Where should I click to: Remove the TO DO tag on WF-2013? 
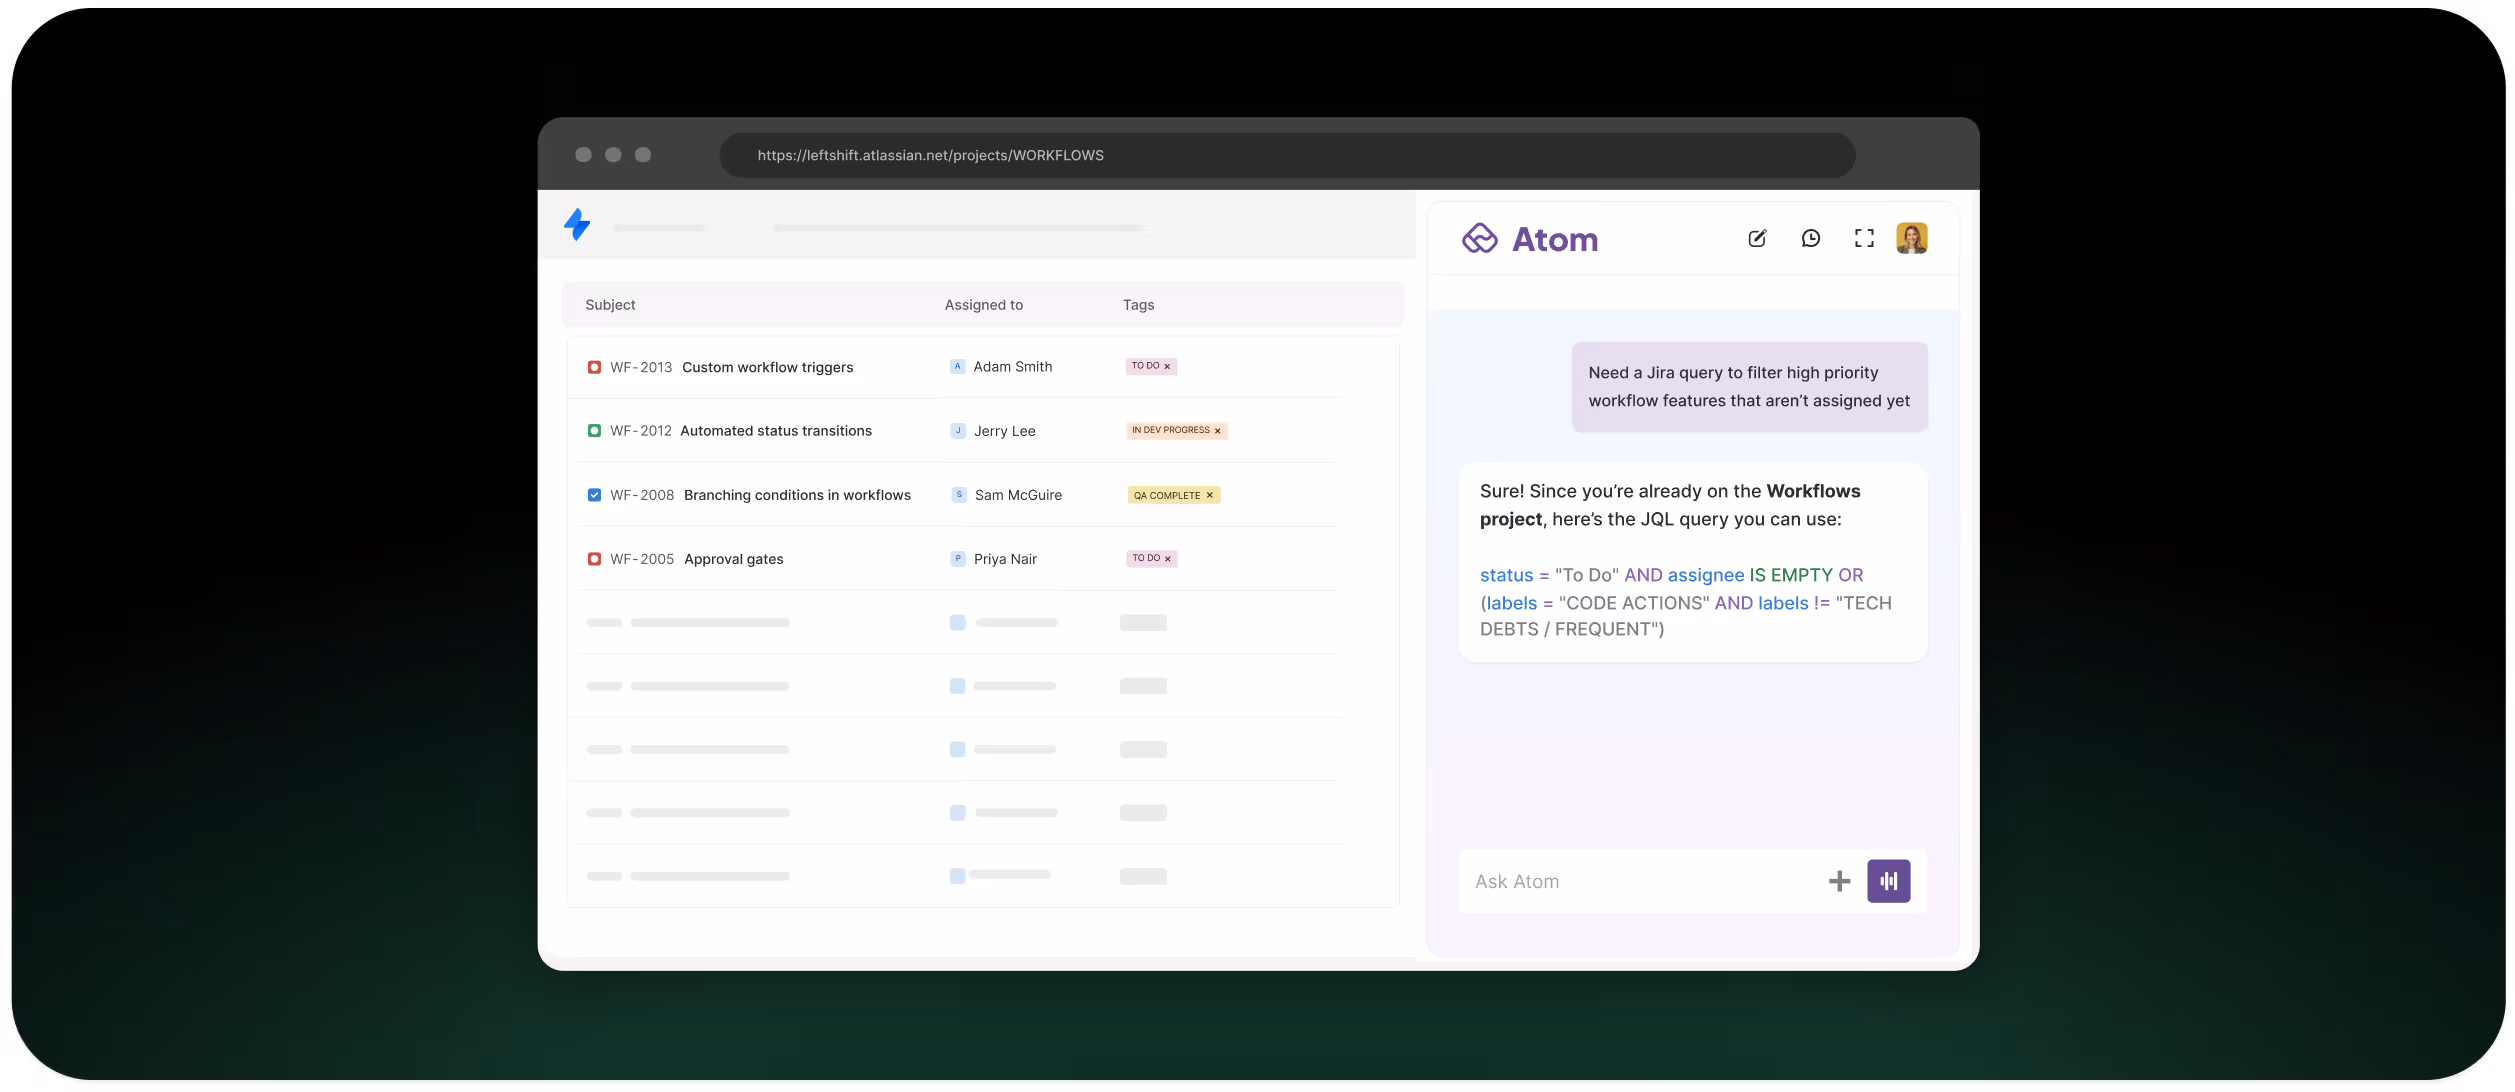(x=1167, y=367)
